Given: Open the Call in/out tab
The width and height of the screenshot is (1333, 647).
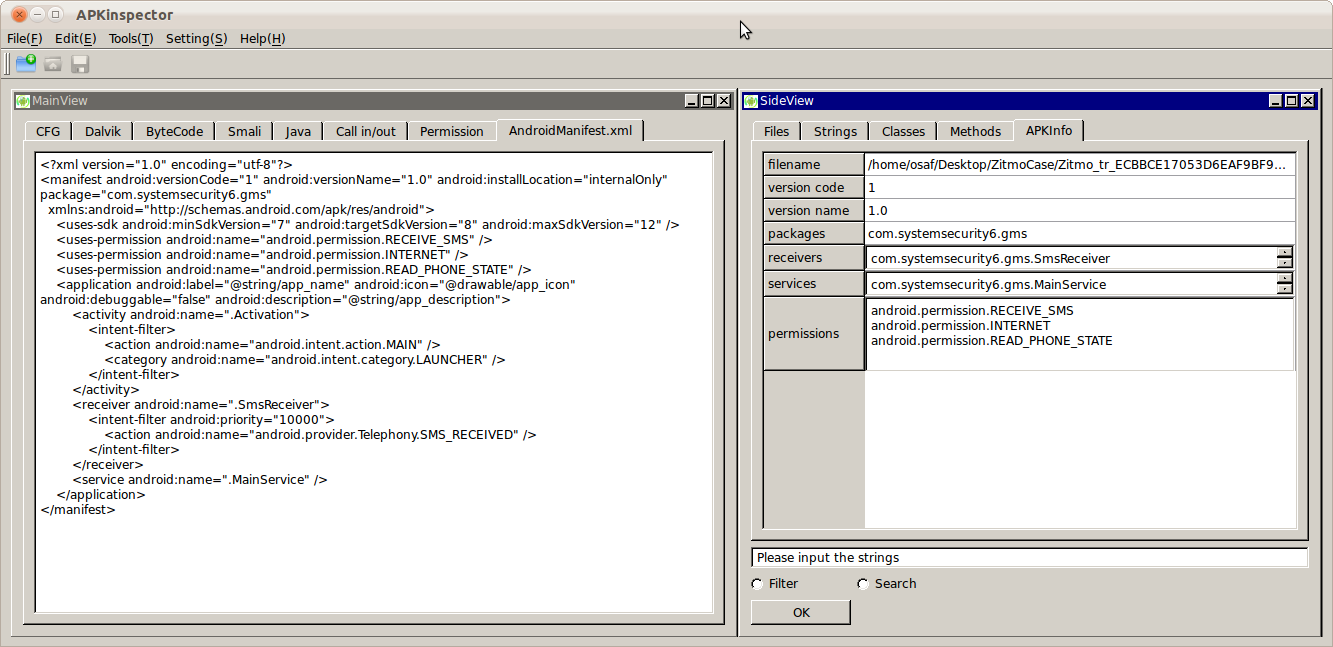Looking at the screenshot, I should 365,131.
